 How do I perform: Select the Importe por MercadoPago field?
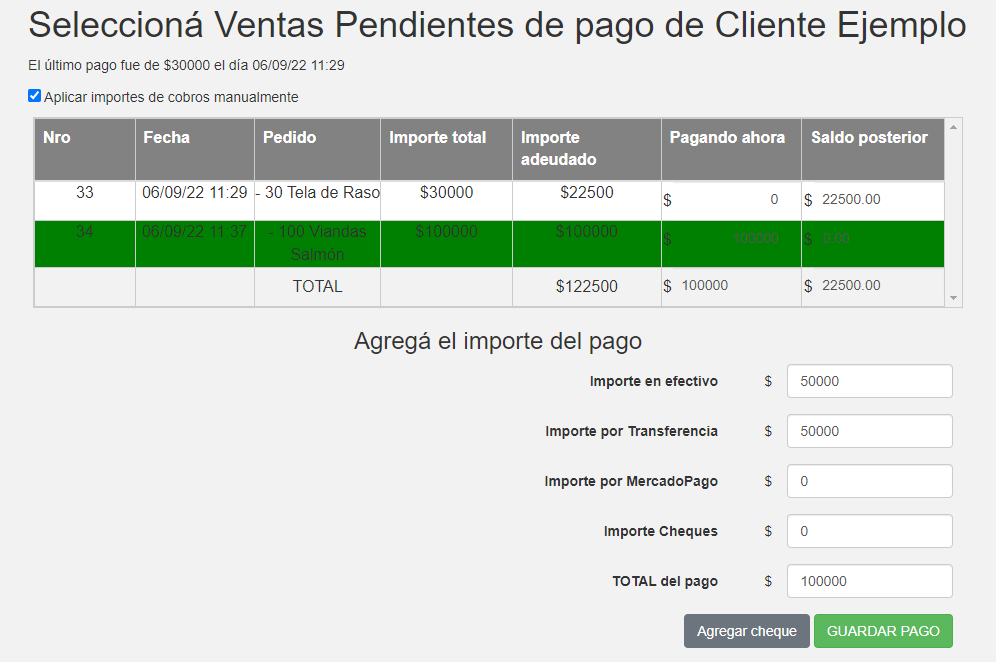868,481
